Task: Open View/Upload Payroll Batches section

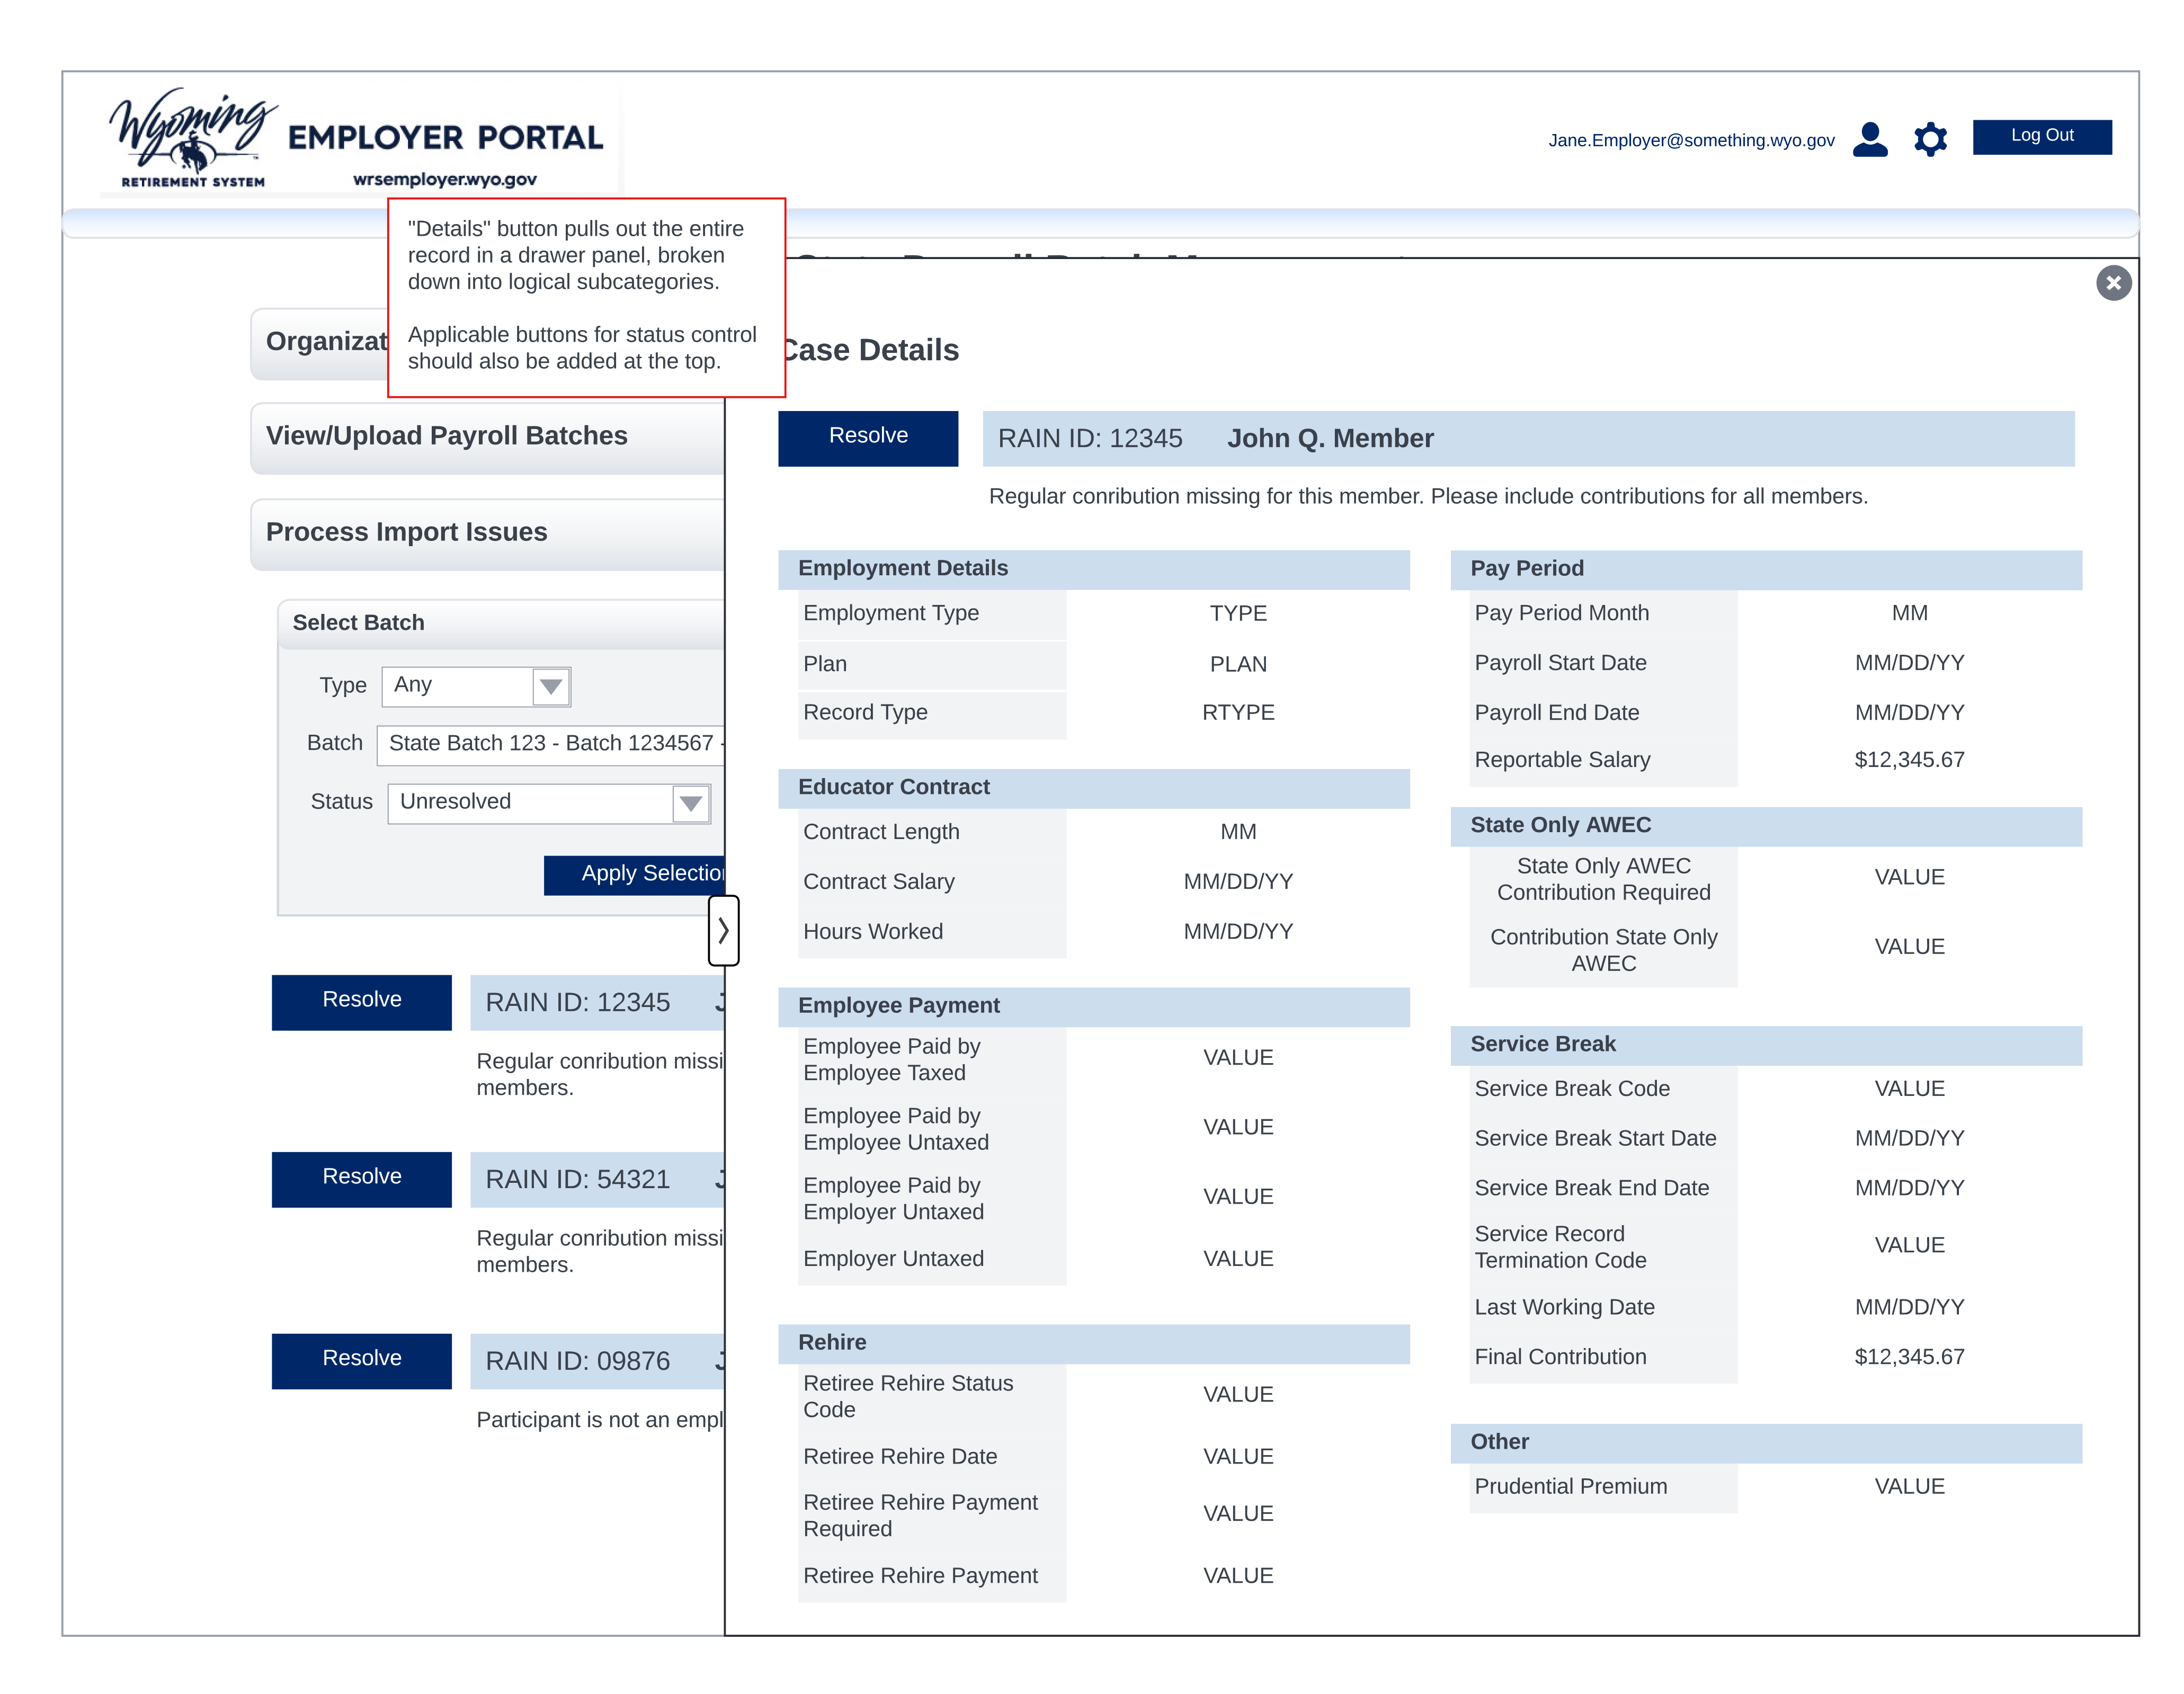Action: [x=488, y=438]
